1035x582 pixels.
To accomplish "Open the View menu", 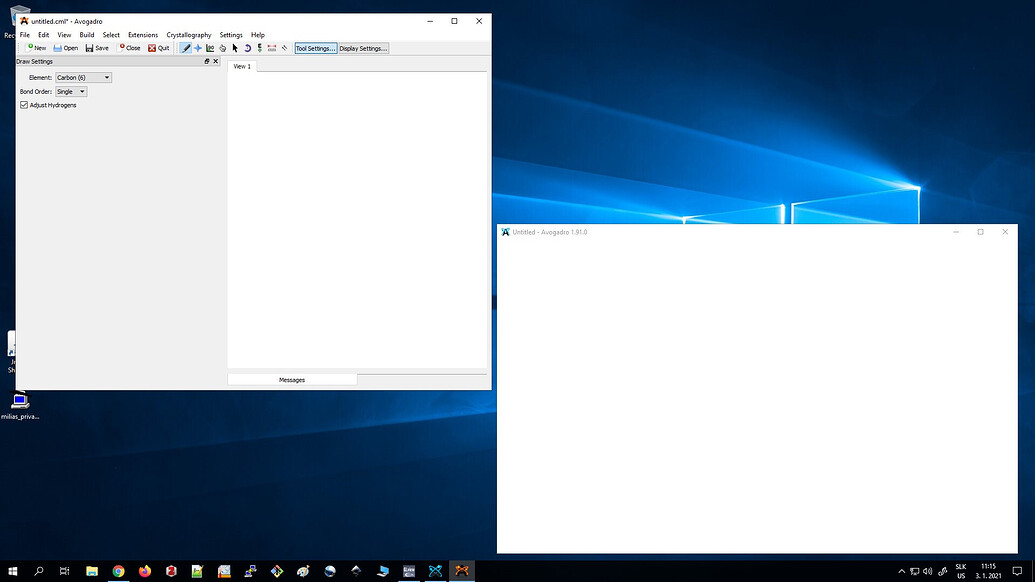I will 64,35.
